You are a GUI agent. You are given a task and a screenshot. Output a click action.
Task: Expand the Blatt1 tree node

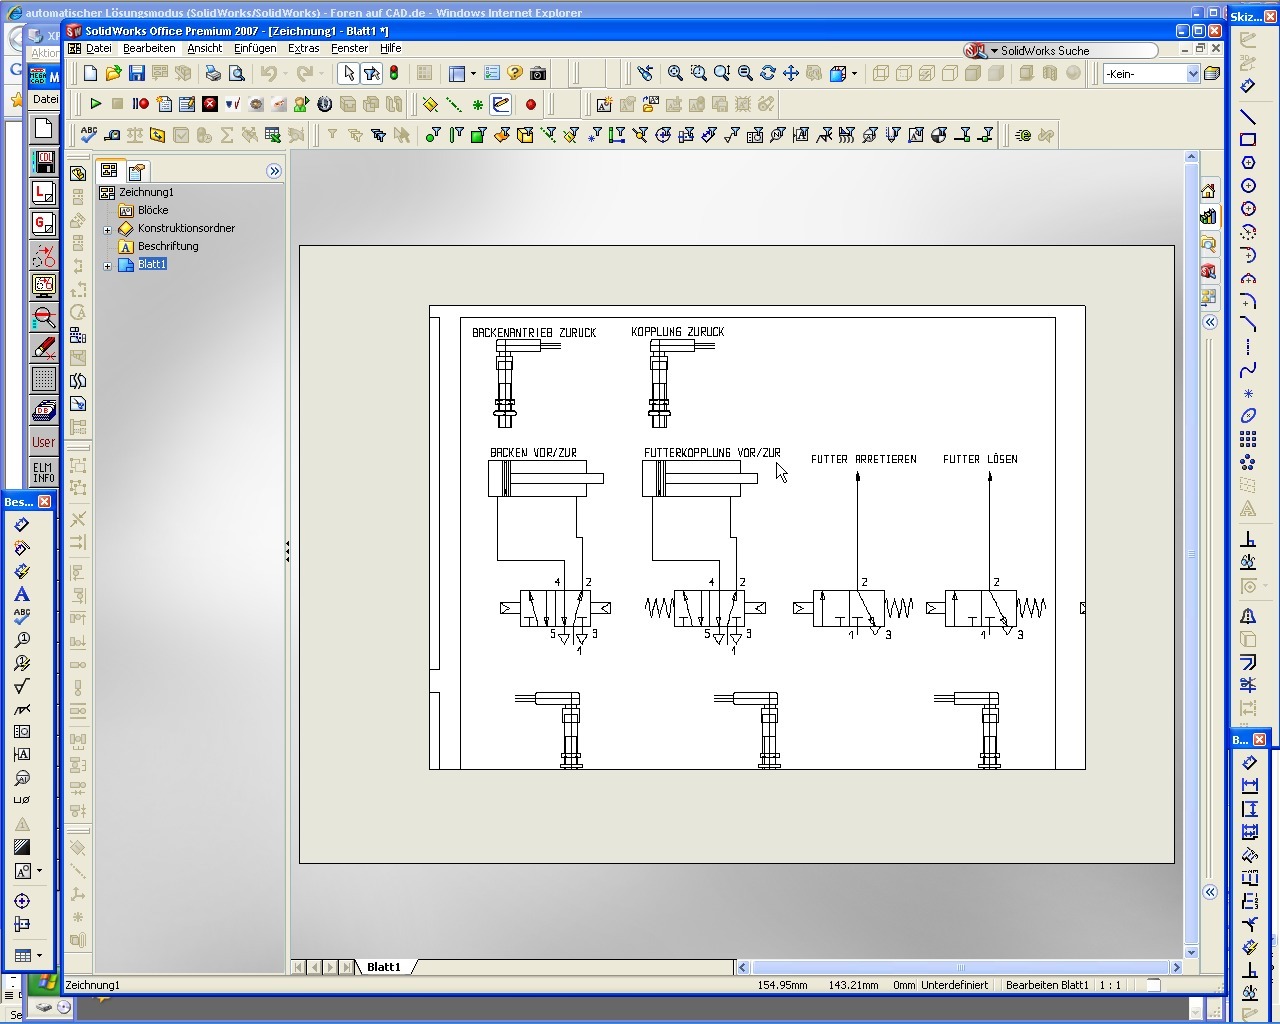(108, 264)
